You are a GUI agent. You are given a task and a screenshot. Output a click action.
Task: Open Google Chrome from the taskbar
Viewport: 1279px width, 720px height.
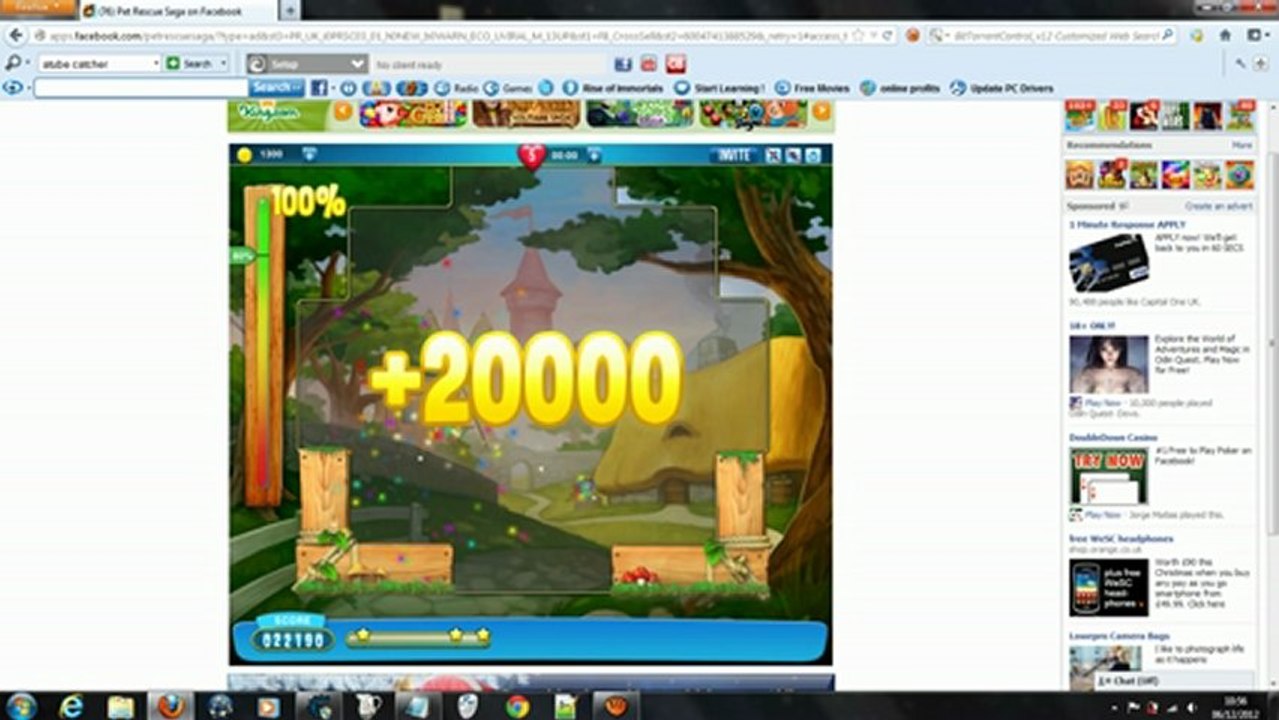click(517, 706)
